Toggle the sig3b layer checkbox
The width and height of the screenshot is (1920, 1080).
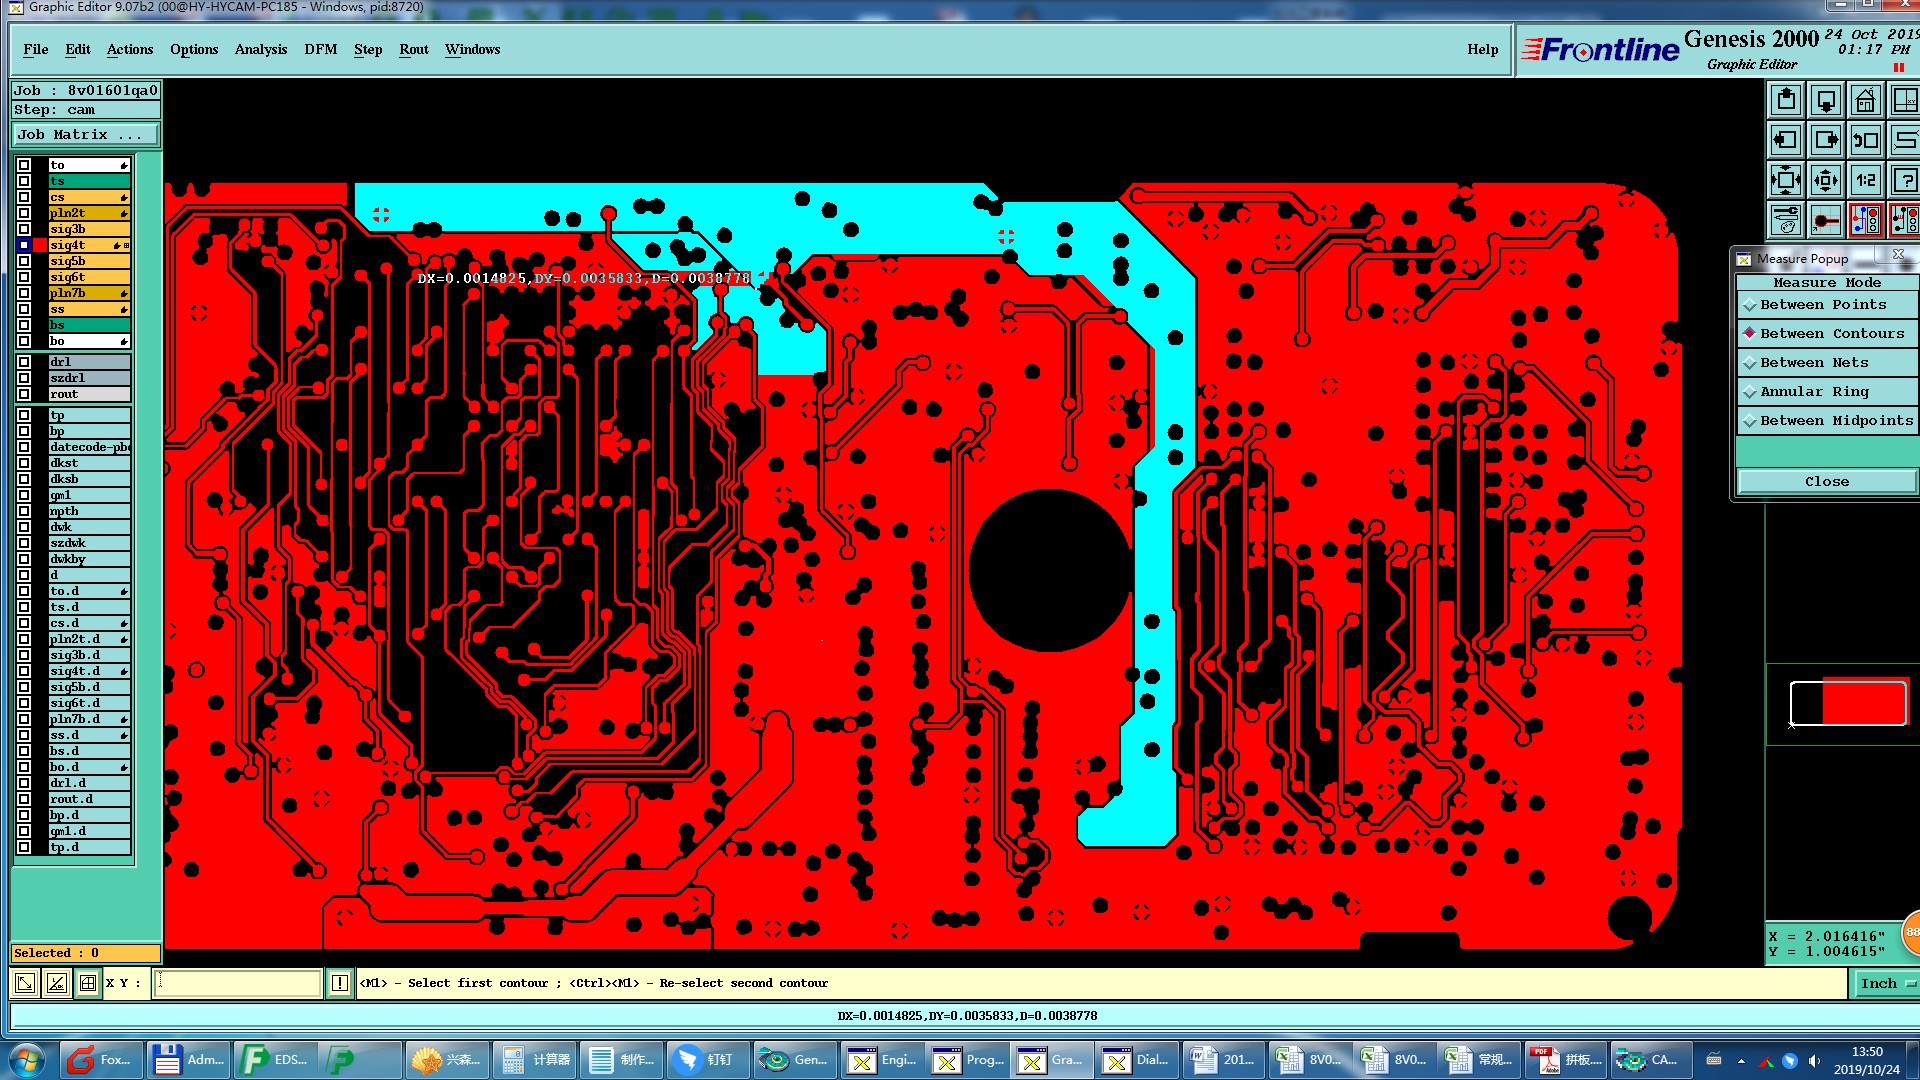point(24,229)
